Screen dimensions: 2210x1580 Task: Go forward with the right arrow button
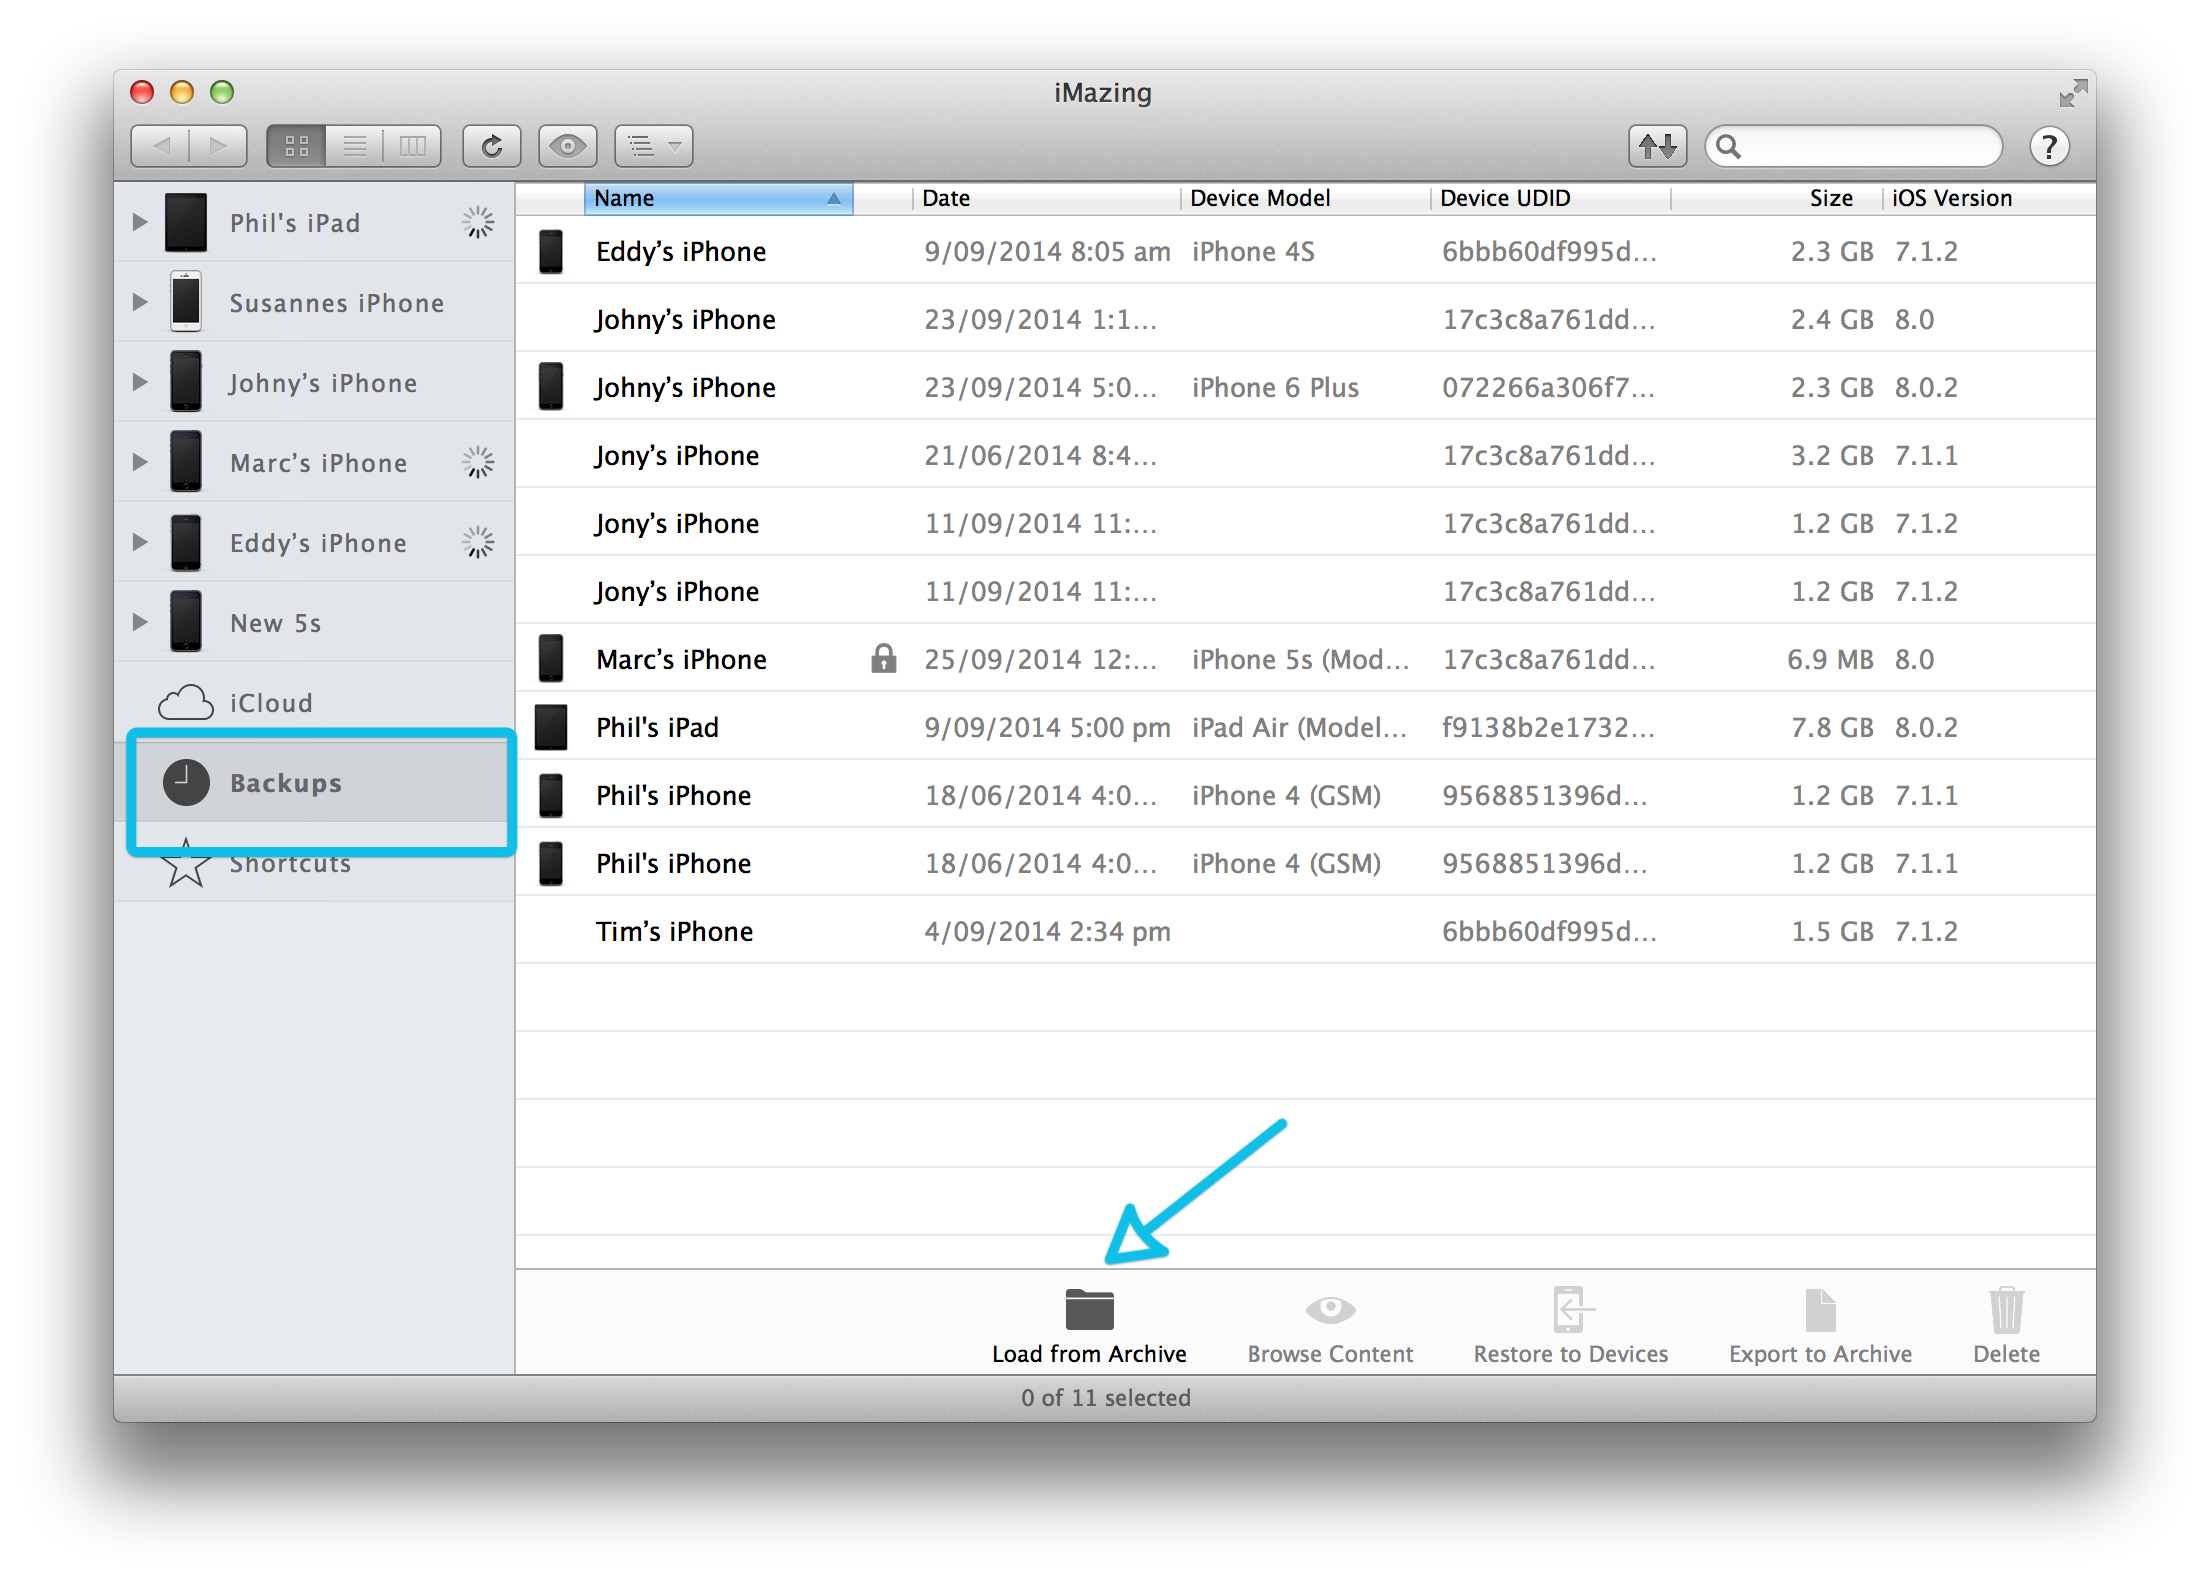pyautogui.click(x=218, y=147)
